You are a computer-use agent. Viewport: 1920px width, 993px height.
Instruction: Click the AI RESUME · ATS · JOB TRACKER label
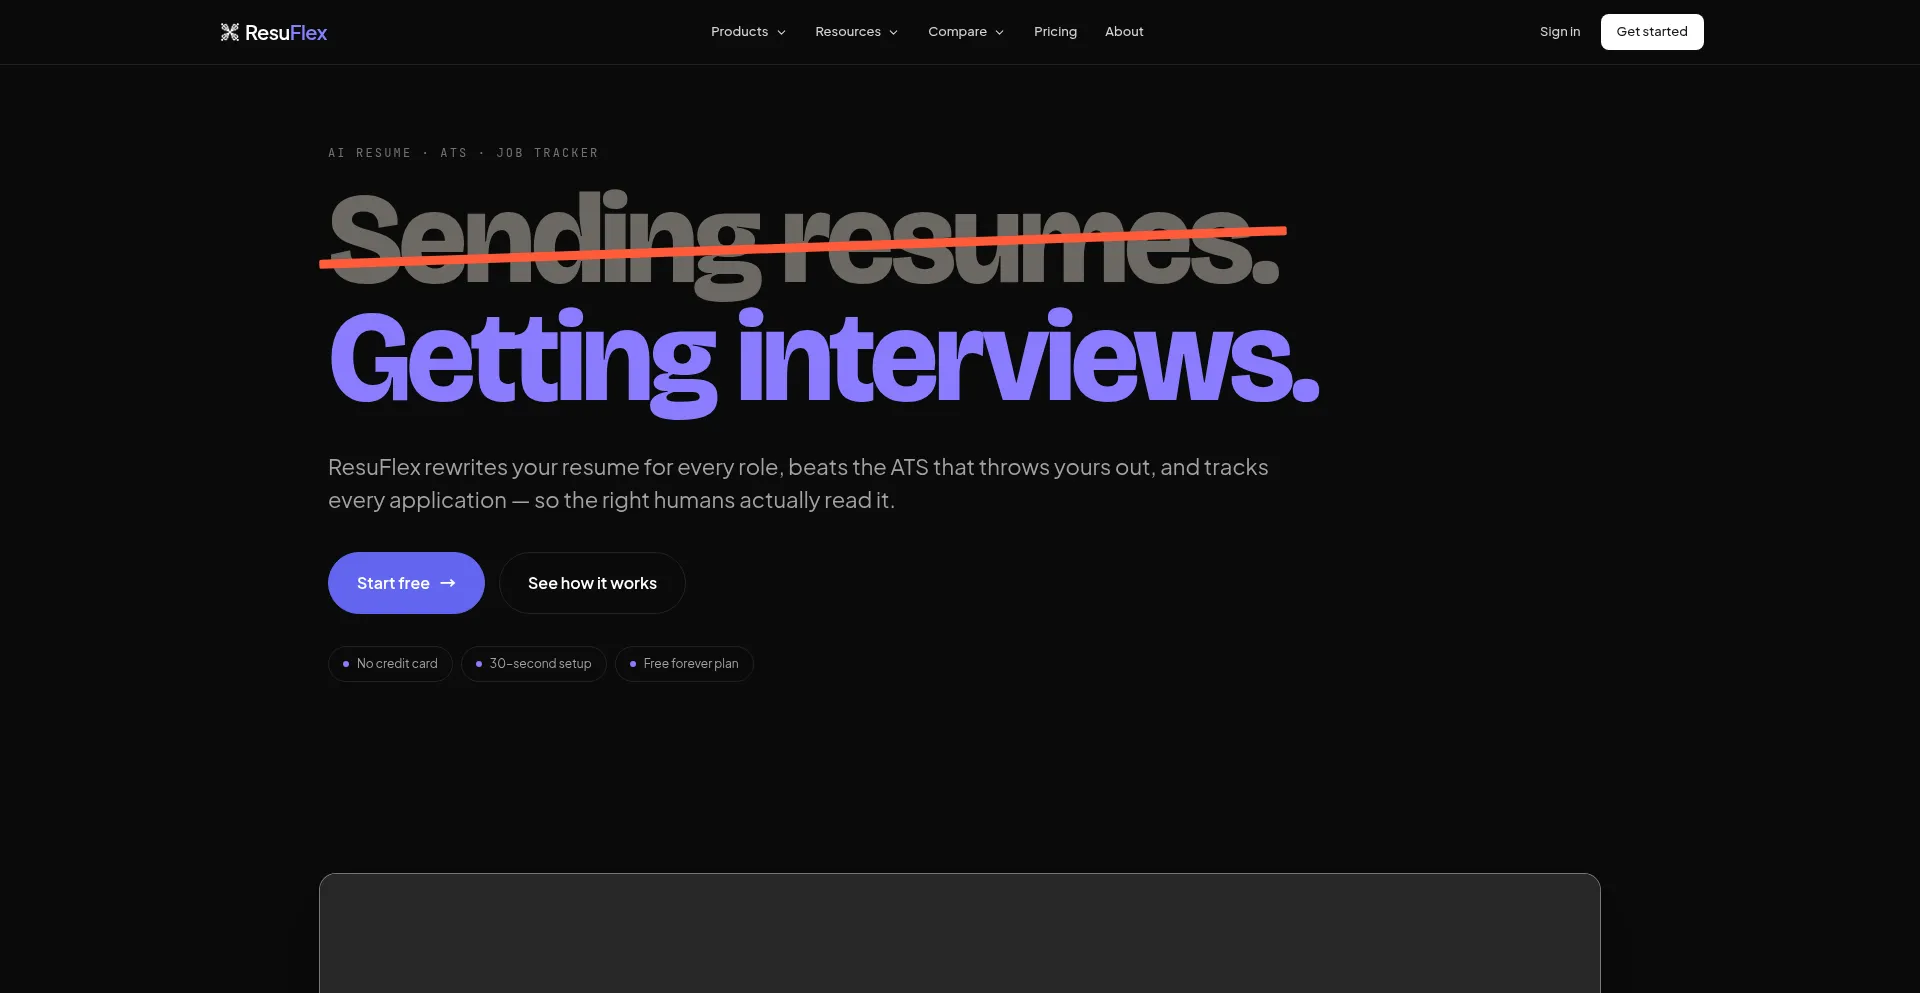tap(463, 153)
